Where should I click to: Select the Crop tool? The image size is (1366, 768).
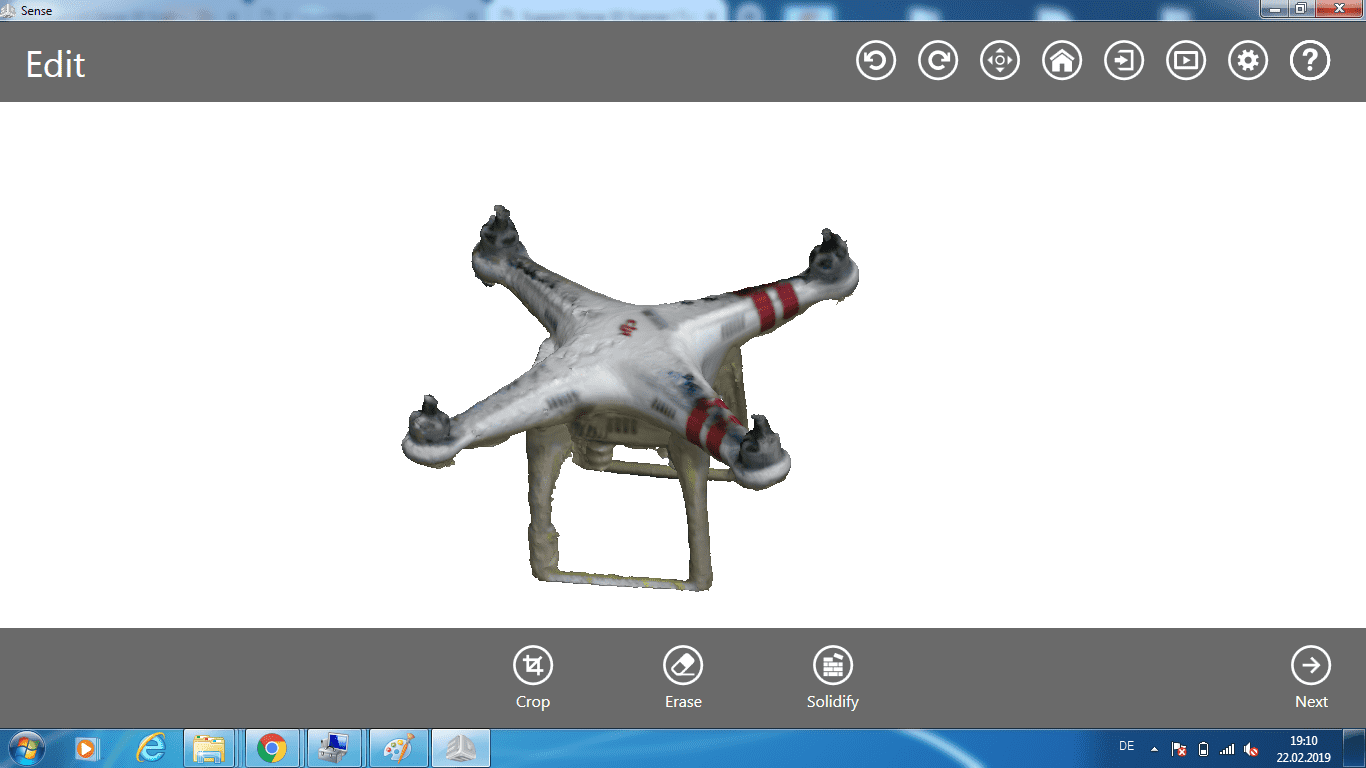[x=533, y=677]
